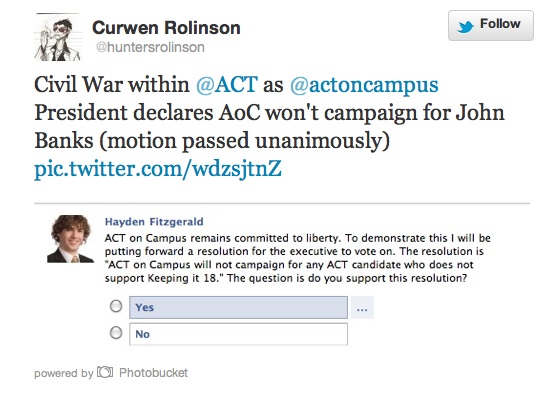Click the Hayden Fitzgerald name link
553x399 pixels.
pos(154,222)
